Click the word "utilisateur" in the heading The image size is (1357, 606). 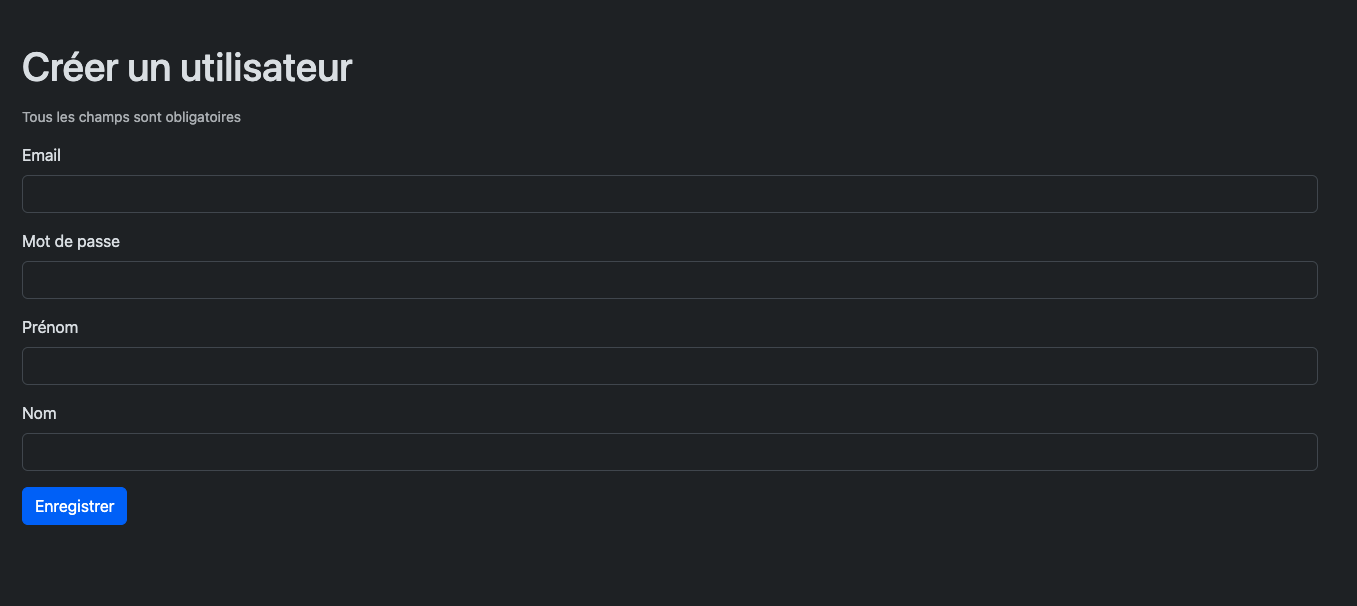coord(266,68)
